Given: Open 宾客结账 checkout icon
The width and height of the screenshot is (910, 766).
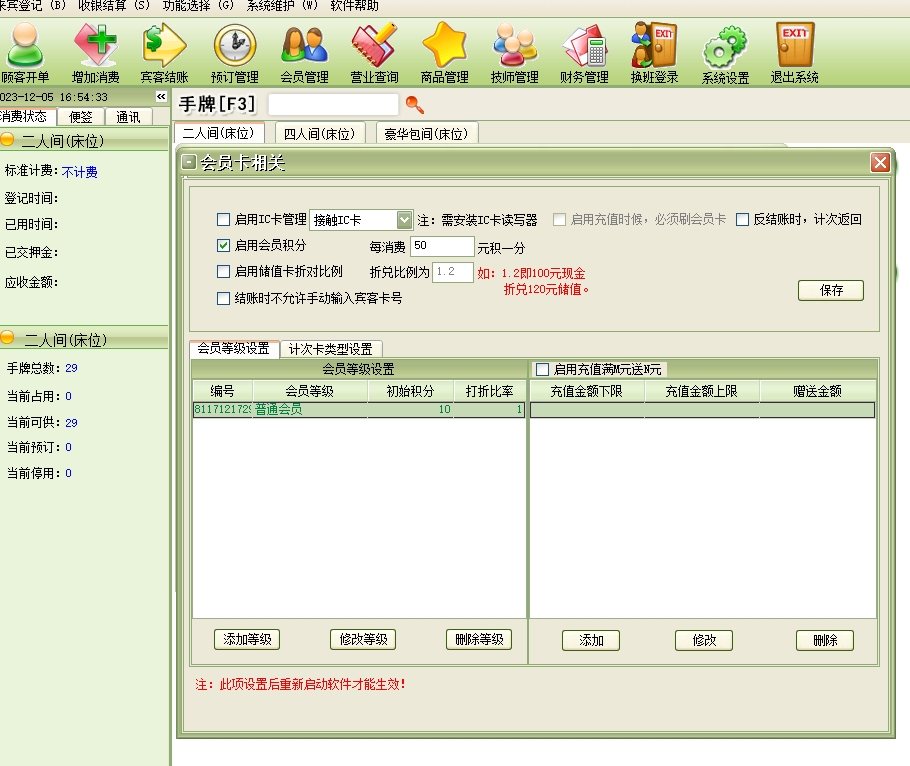Looking at the screenshot, I should tap(164, 46).
